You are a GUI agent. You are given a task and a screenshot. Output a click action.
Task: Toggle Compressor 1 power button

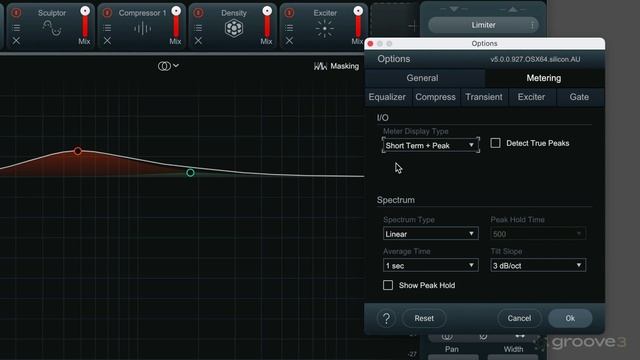(107, 13)
